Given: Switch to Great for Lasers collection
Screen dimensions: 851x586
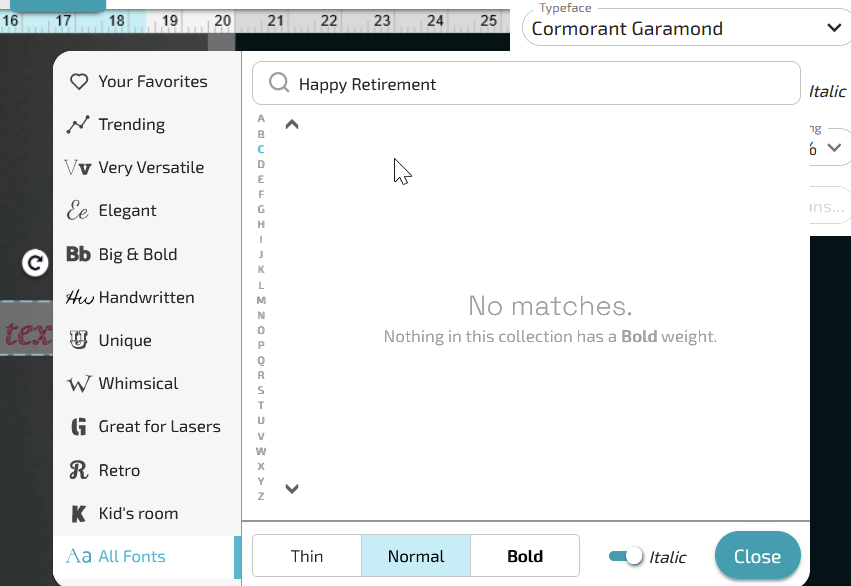Looking at the screenshot, I should point(158,427).
